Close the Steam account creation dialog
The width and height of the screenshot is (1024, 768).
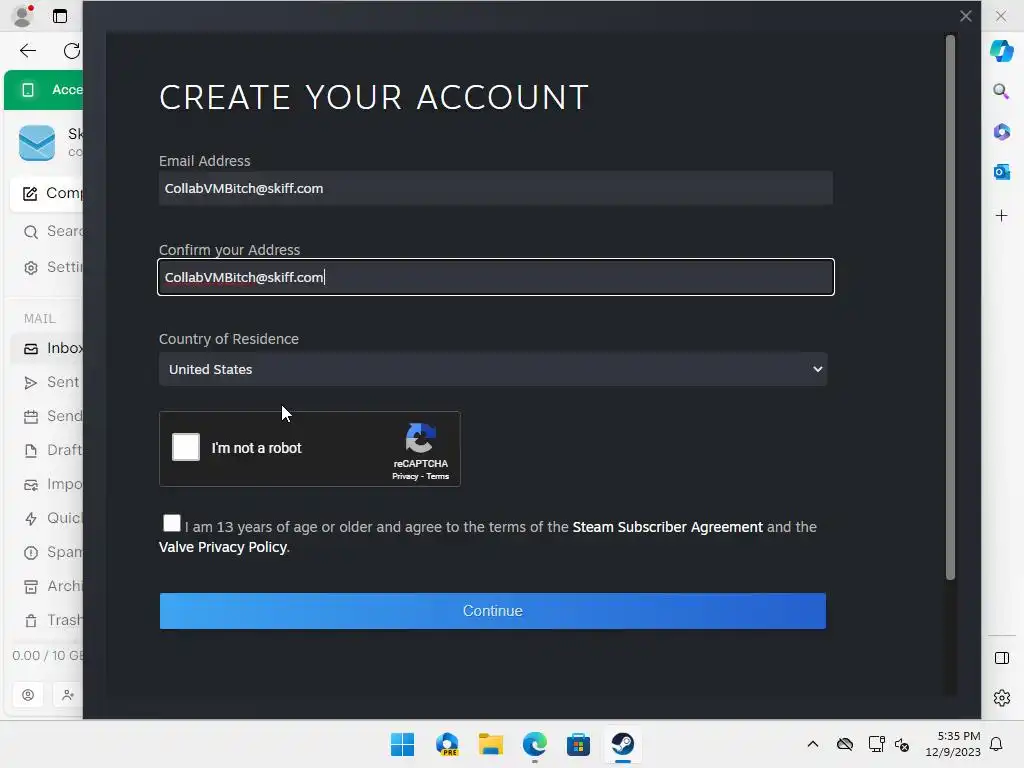[x=966, y=16]
